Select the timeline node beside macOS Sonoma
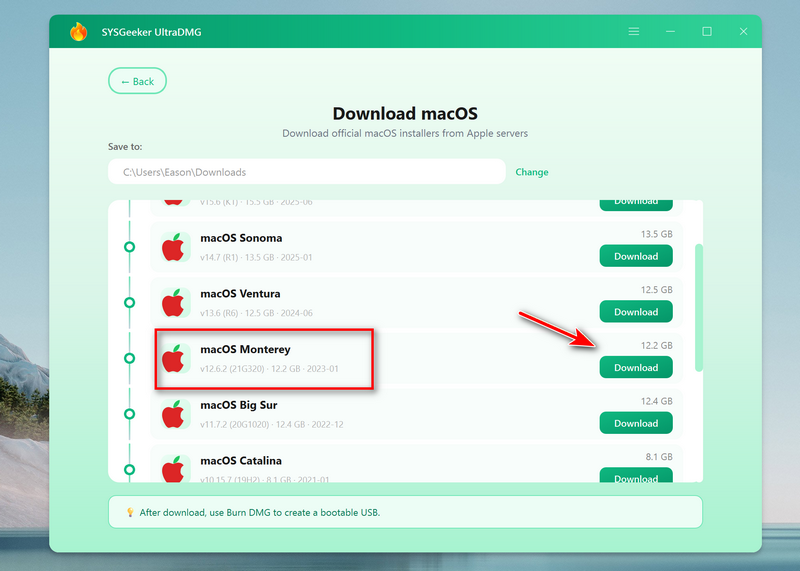 (x=129, y=246)
